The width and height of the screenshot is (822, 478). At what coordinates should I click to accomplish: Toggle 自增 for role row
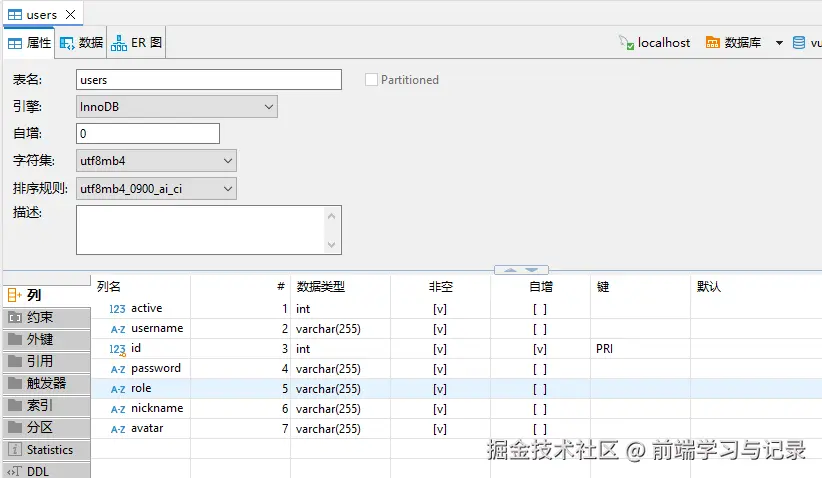tap(540, 389)
